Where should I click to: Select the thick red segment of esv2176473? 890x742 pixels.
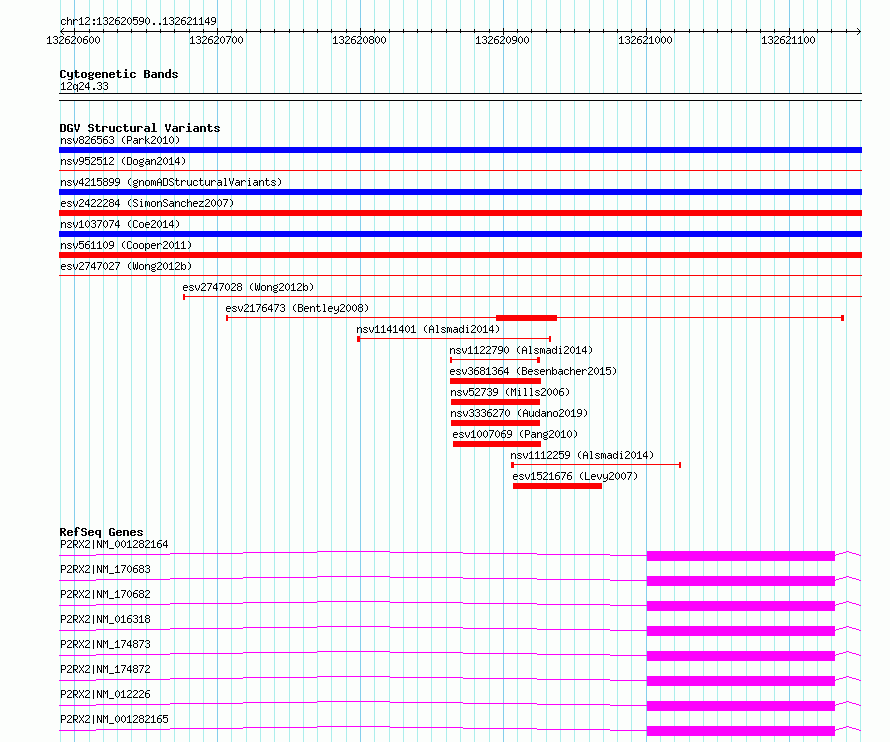(526, 318)
